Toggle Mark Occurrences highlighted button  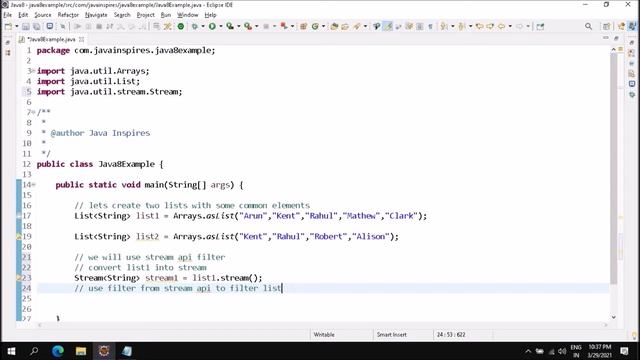(388, 27)
